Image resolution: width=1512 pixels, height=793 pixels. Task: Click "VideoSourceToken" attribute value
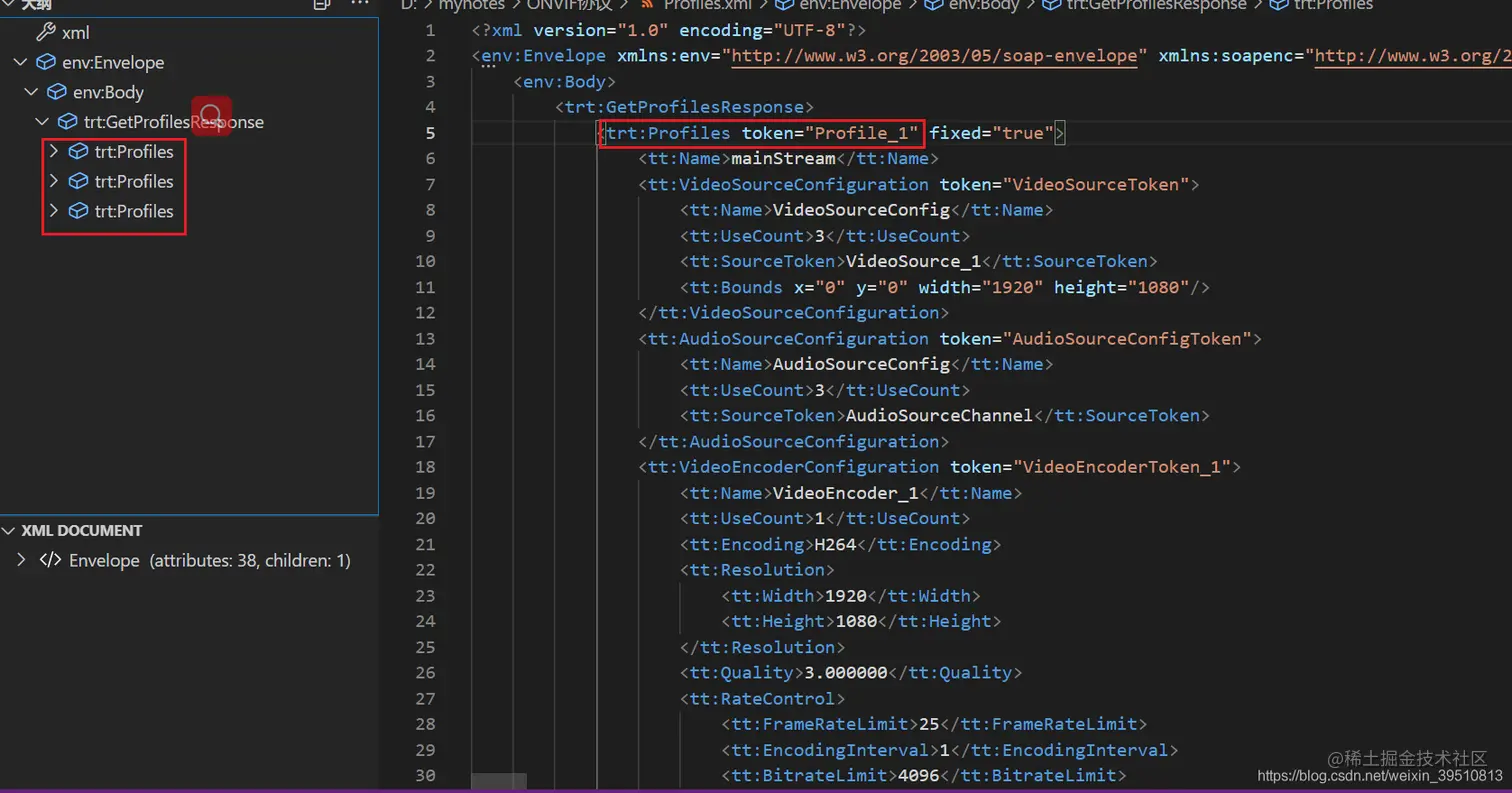[1094, 185]
